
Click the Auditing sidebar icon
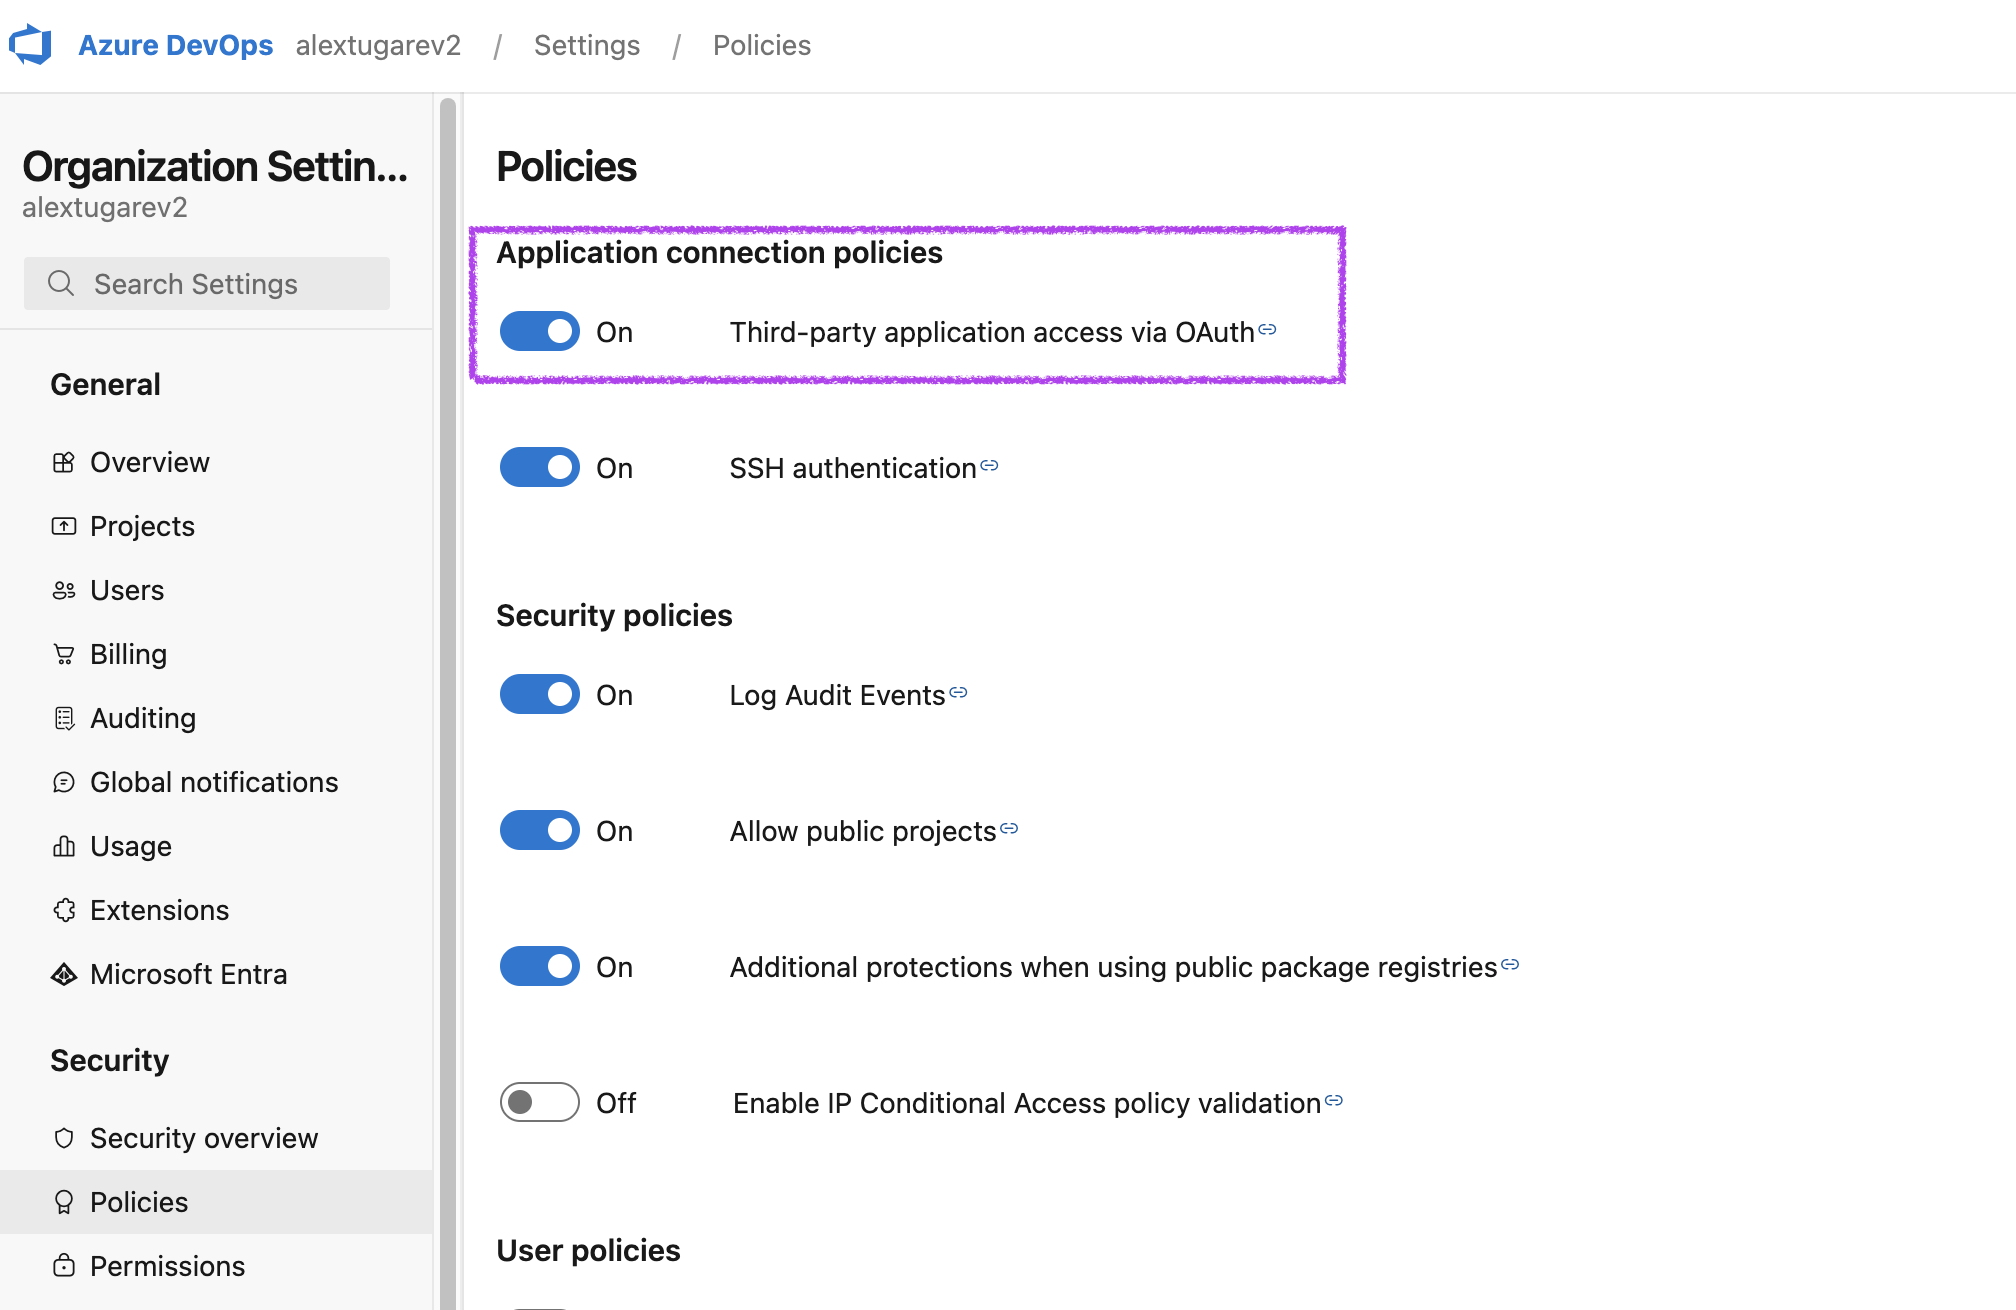64,718
